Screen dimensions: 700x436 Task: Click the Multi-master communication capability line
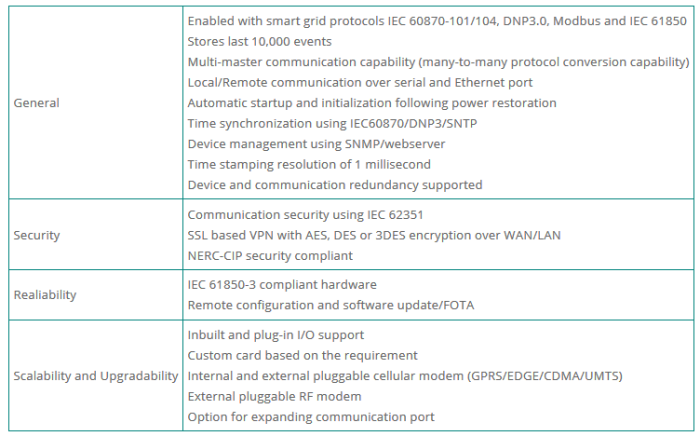tap(438, 62)
